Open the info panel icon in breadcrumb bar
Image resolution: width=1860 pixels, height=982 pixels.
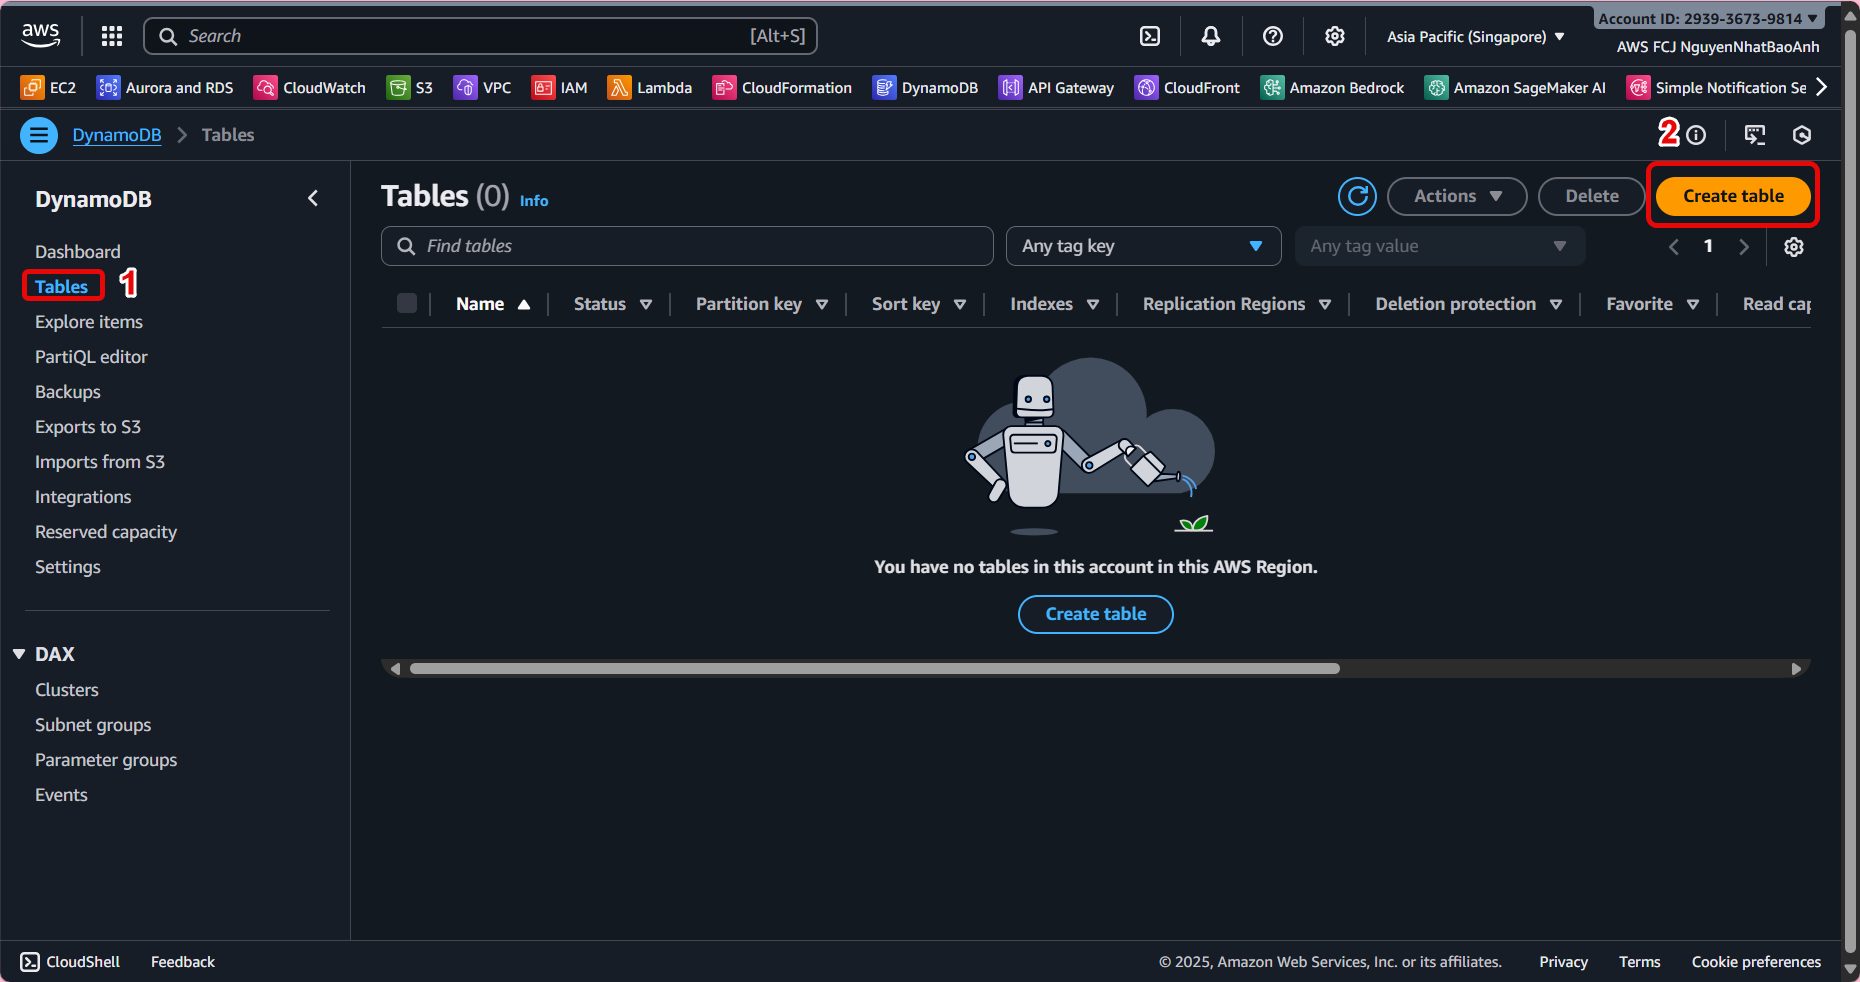click(x=1696, y=135)
